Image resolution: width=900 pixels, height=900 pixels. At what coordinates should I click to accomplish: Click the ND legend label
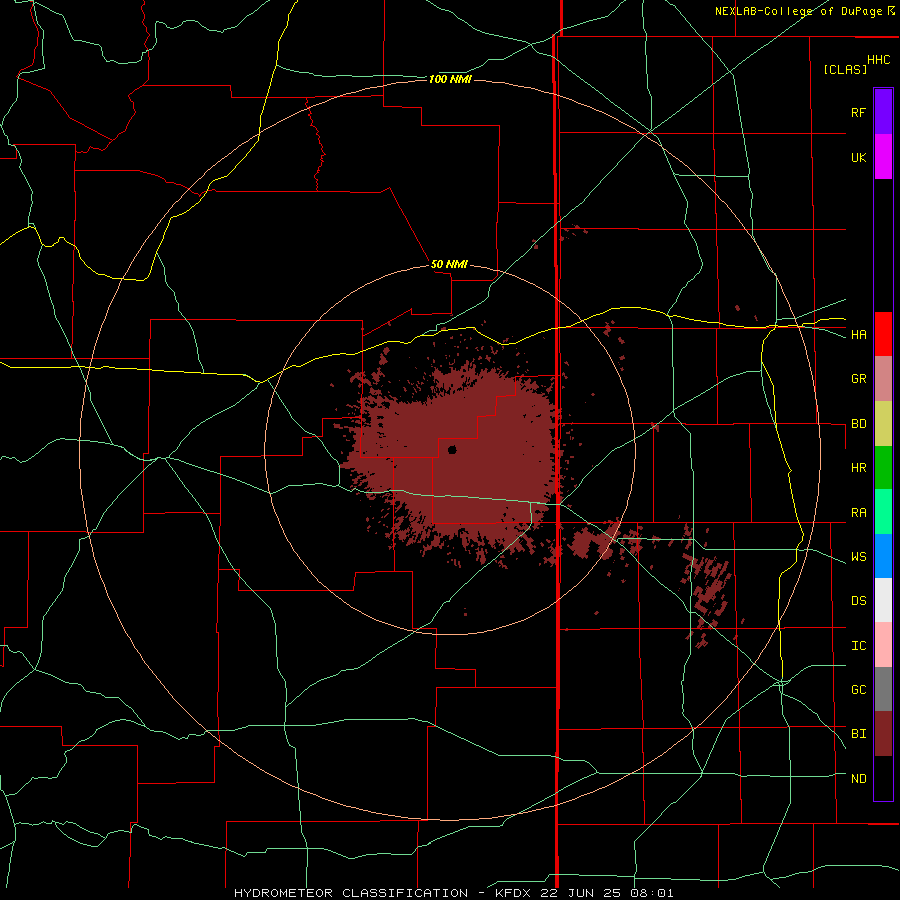coord(858,779)
